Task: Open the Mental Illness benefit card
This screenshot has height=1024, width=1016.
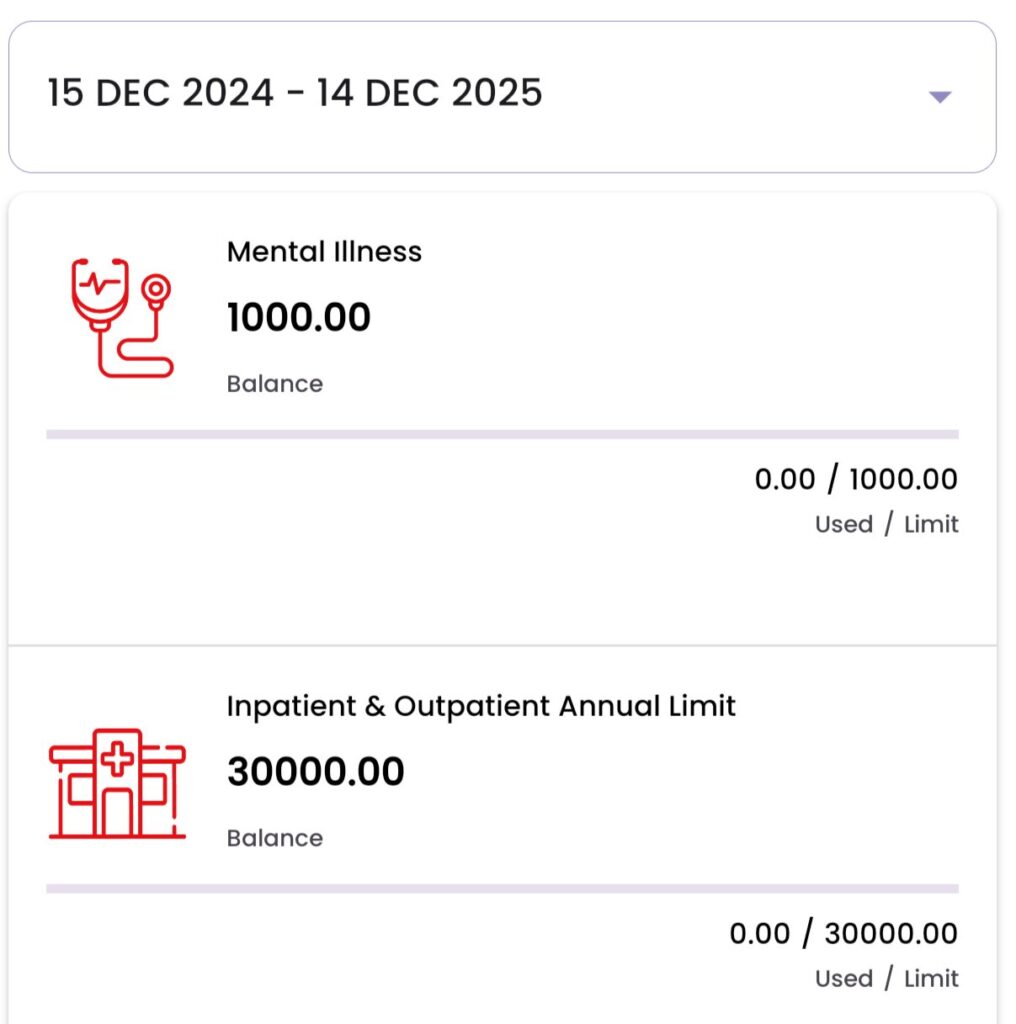Action: (x=502, y=419)
